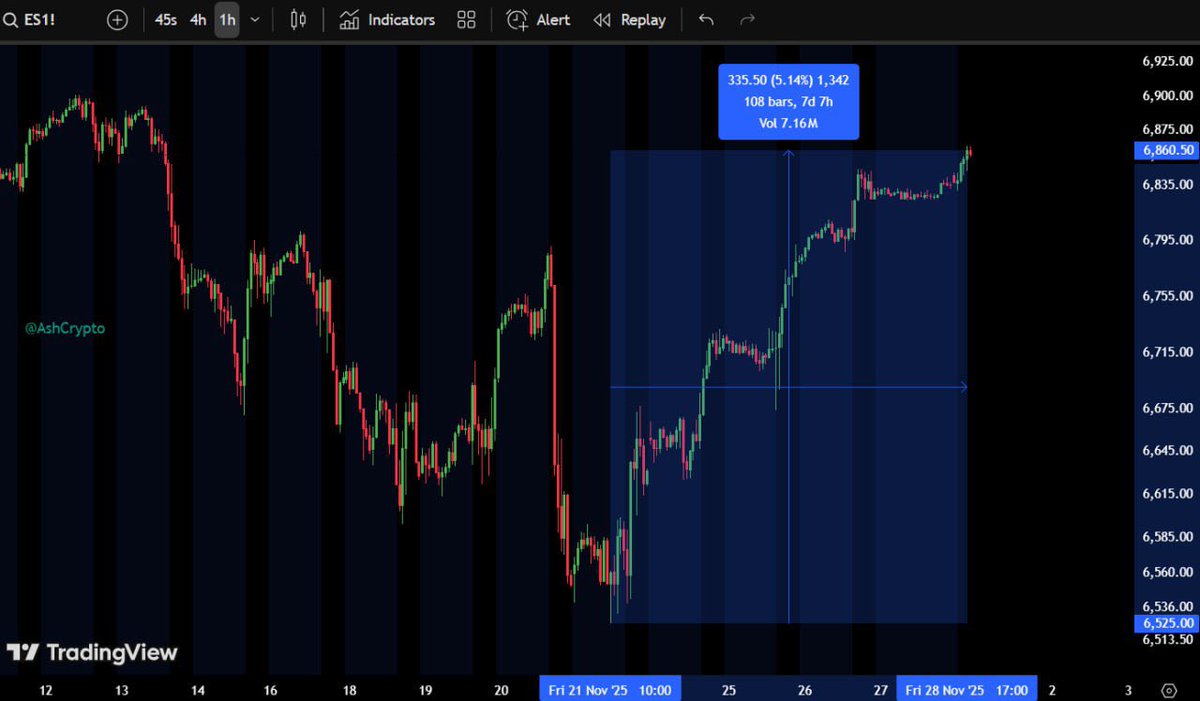This screenshot has height=701, width=1200.
Task: Create an Alert
Action: click(x=538, y=20)
